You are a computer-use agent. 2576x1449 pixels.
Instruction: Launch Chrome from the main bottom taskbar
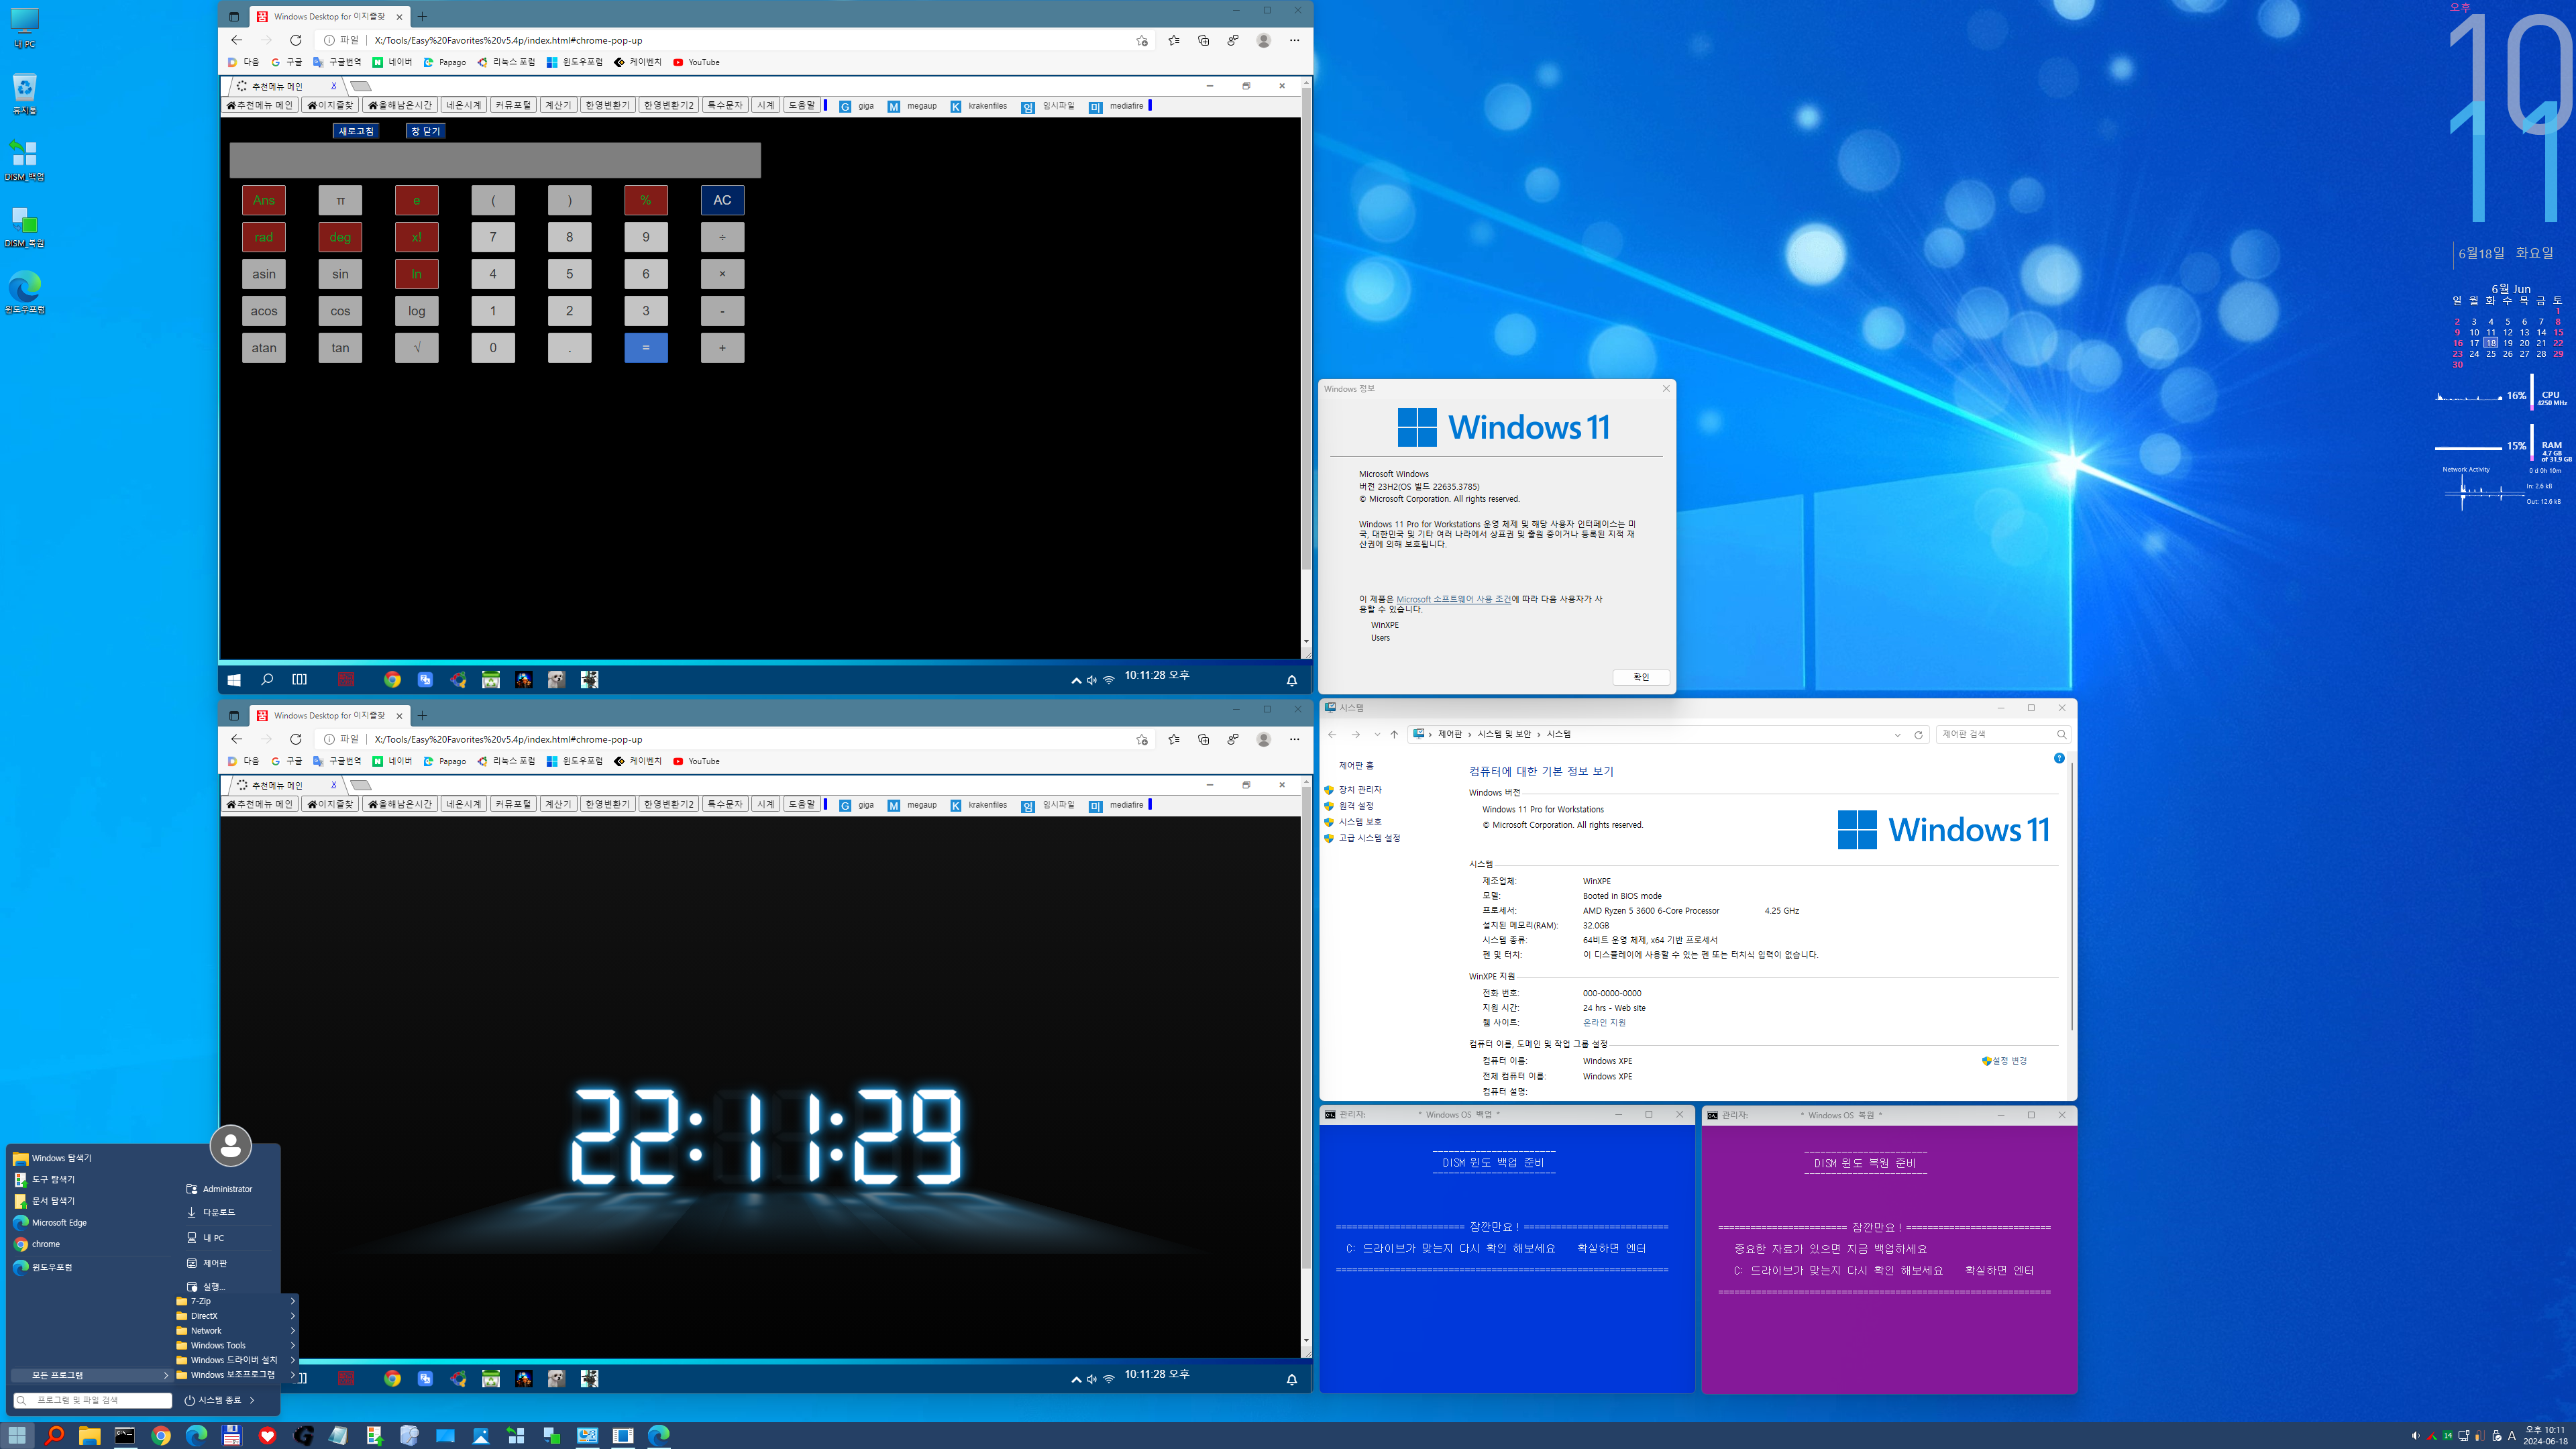(161, 1436)
